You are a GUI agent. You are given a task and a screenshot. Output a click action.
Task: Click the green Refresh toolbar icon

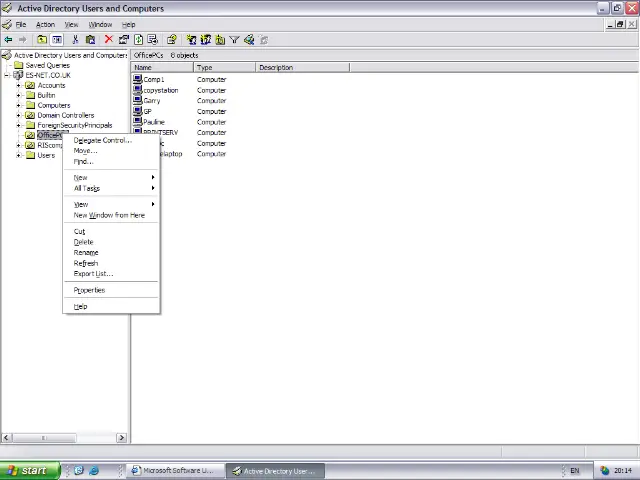138,40
